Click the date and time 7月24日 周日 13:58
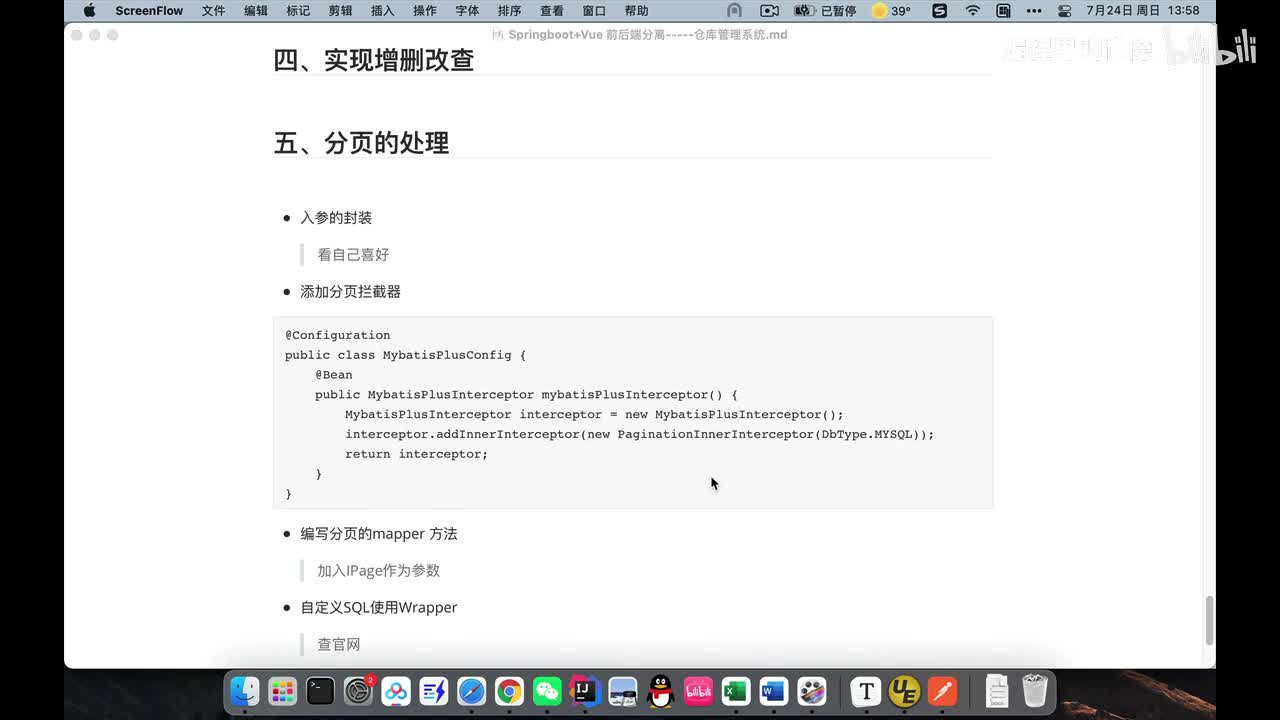The image size is (1280, 720). [x=1141, y=11]
